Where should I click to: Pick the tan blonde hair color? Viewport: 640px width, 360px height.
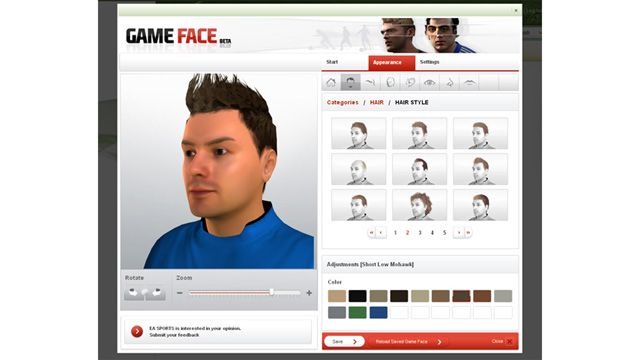pyautogui.click(x=337, y=296)
